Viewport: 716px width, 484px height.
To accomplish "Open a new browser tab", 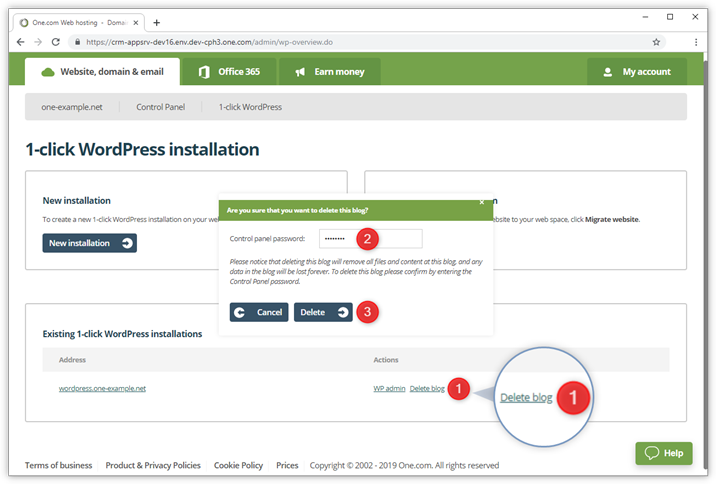I will click(157, 22).
